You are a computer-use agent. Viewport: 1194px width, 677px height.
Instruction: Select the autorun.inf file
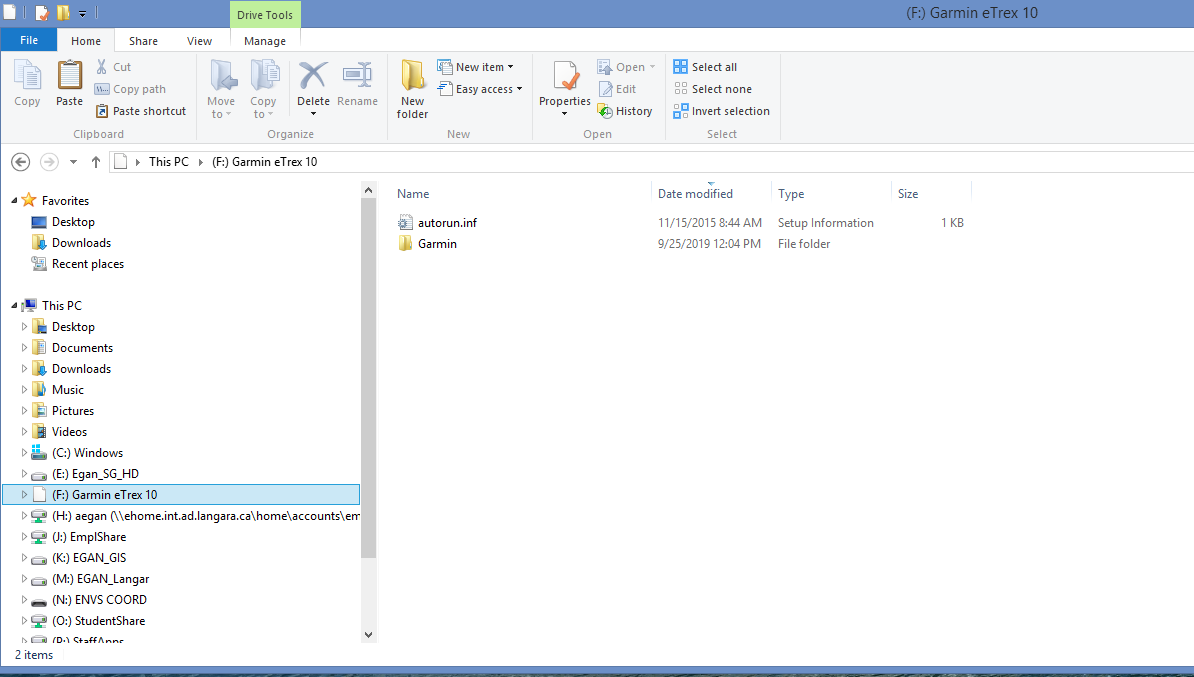pos(447,223)
